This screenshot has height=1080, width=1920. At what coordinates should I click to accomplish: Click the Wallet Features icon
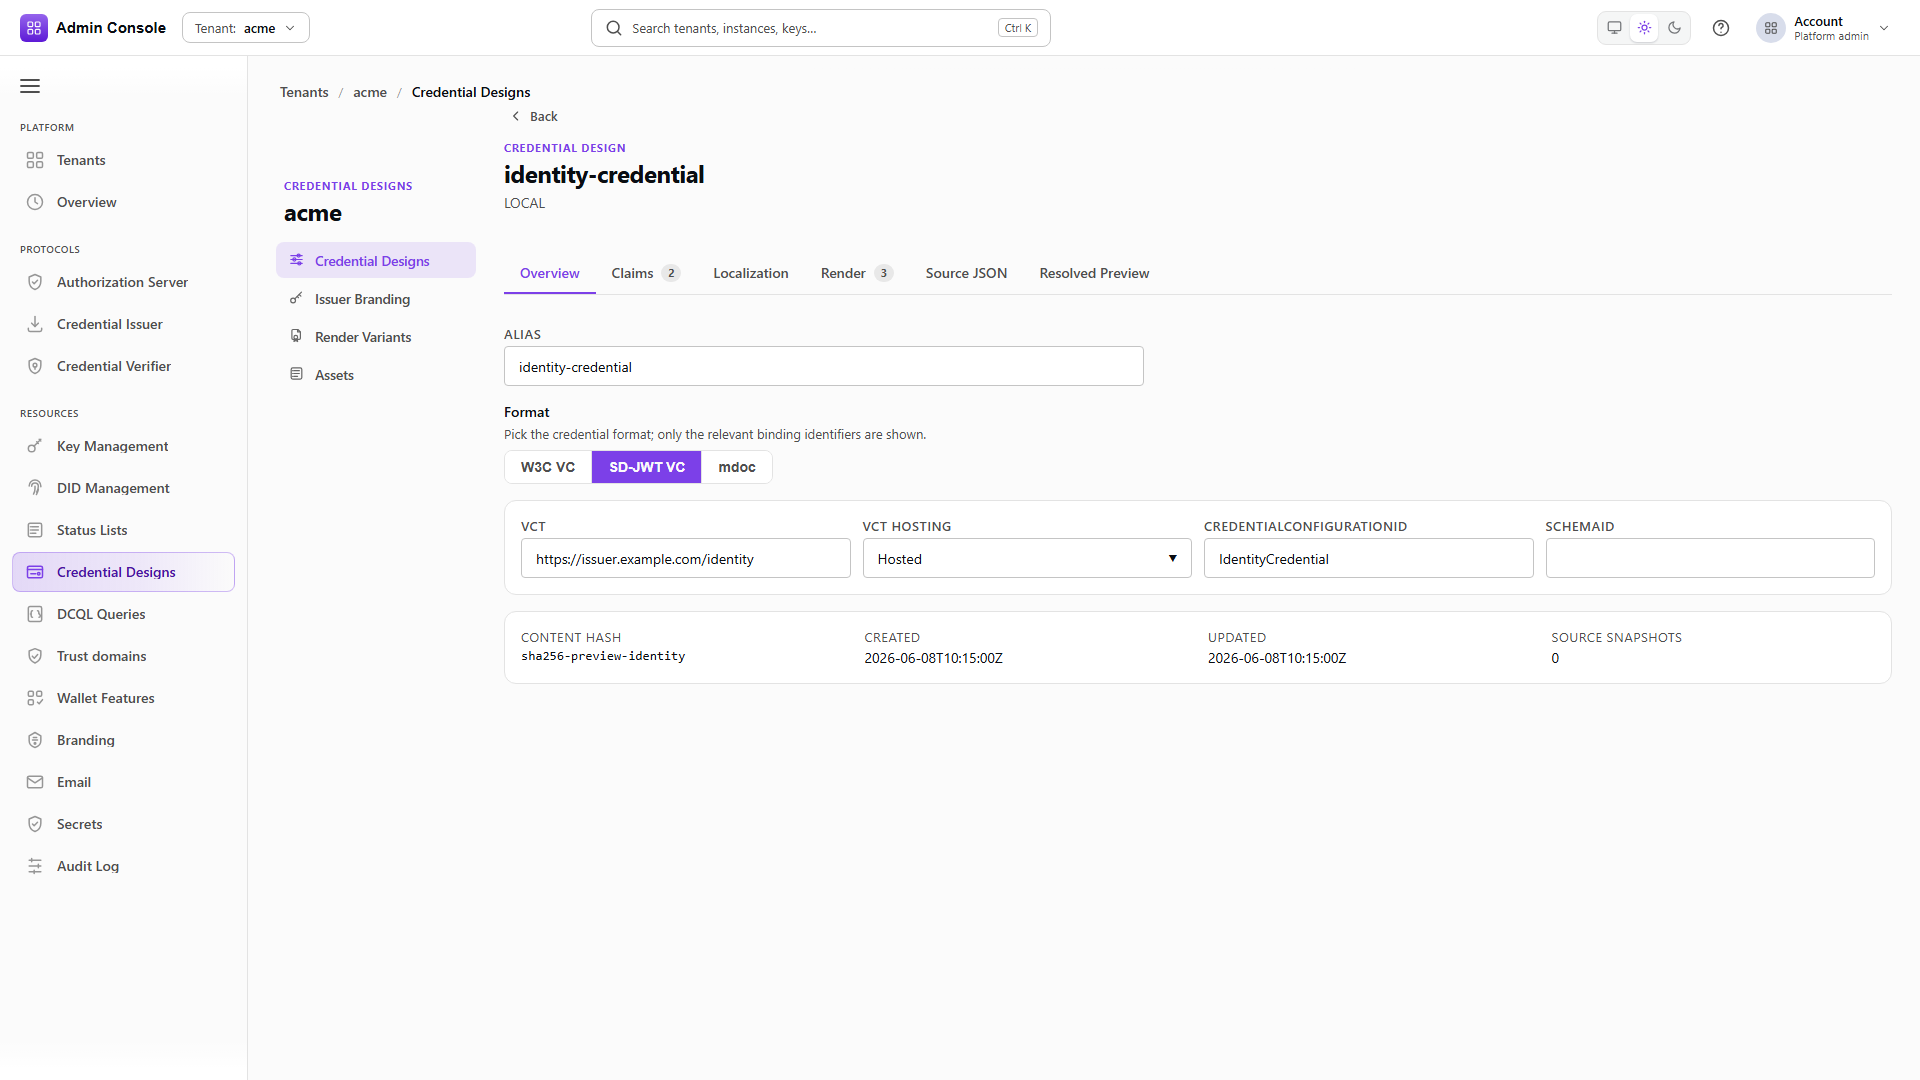click(x=35, y=698)
